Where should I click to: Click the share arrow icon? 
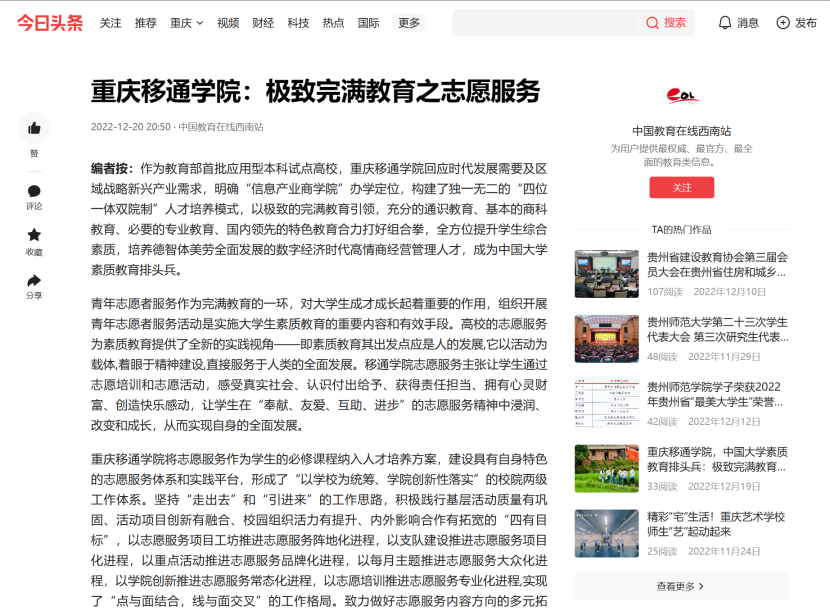(x=34, y=280)
